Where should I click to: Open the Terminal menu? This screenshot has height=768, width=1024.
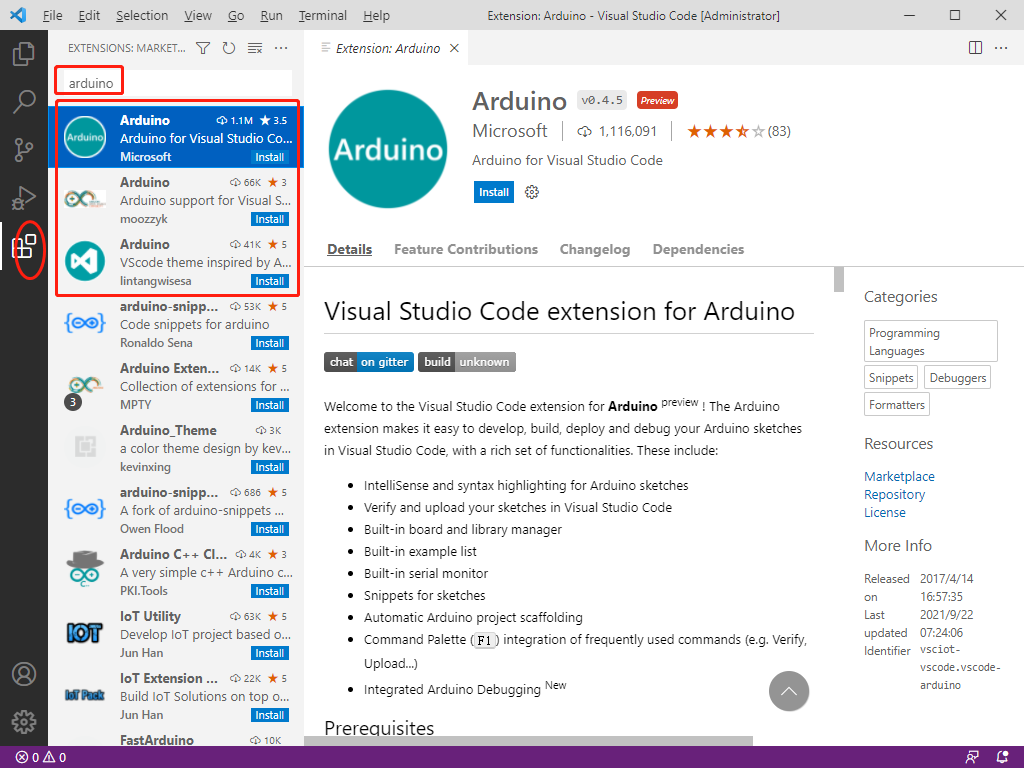[x=322, y=15]
